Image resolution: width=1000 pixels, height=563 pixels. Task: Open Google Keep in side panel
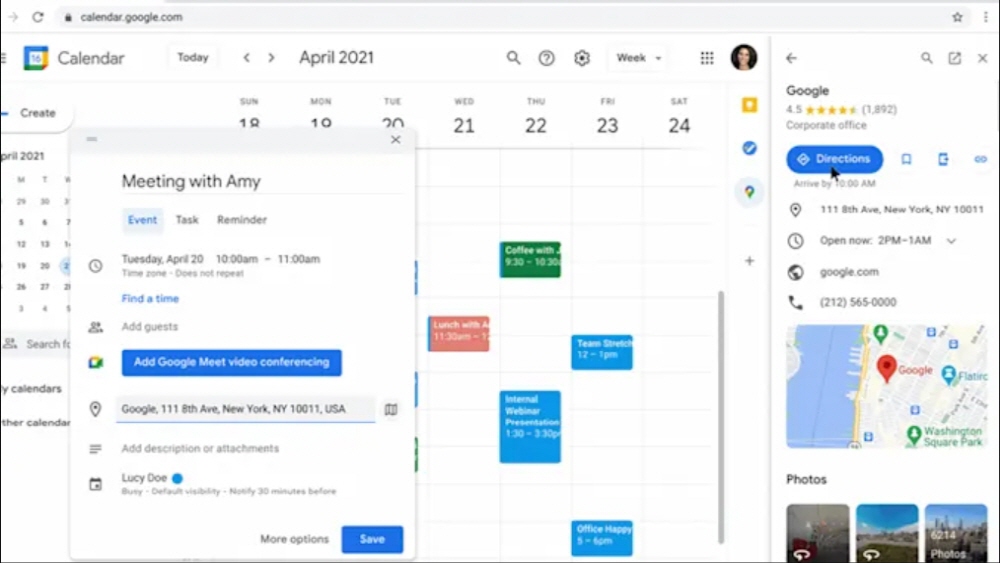[x=749, y=105]
